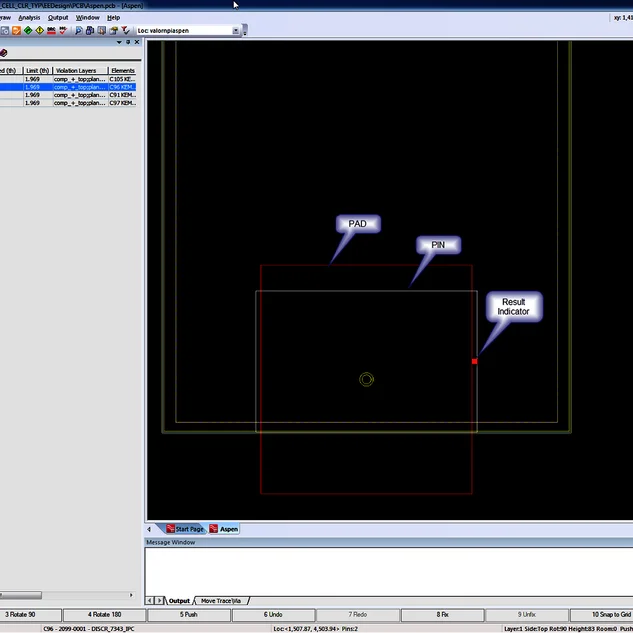Viewport: 633px width, 633px height.
Task: Click the C96 - 2099-0001 status bar text
Action: [x=89, y=629]
